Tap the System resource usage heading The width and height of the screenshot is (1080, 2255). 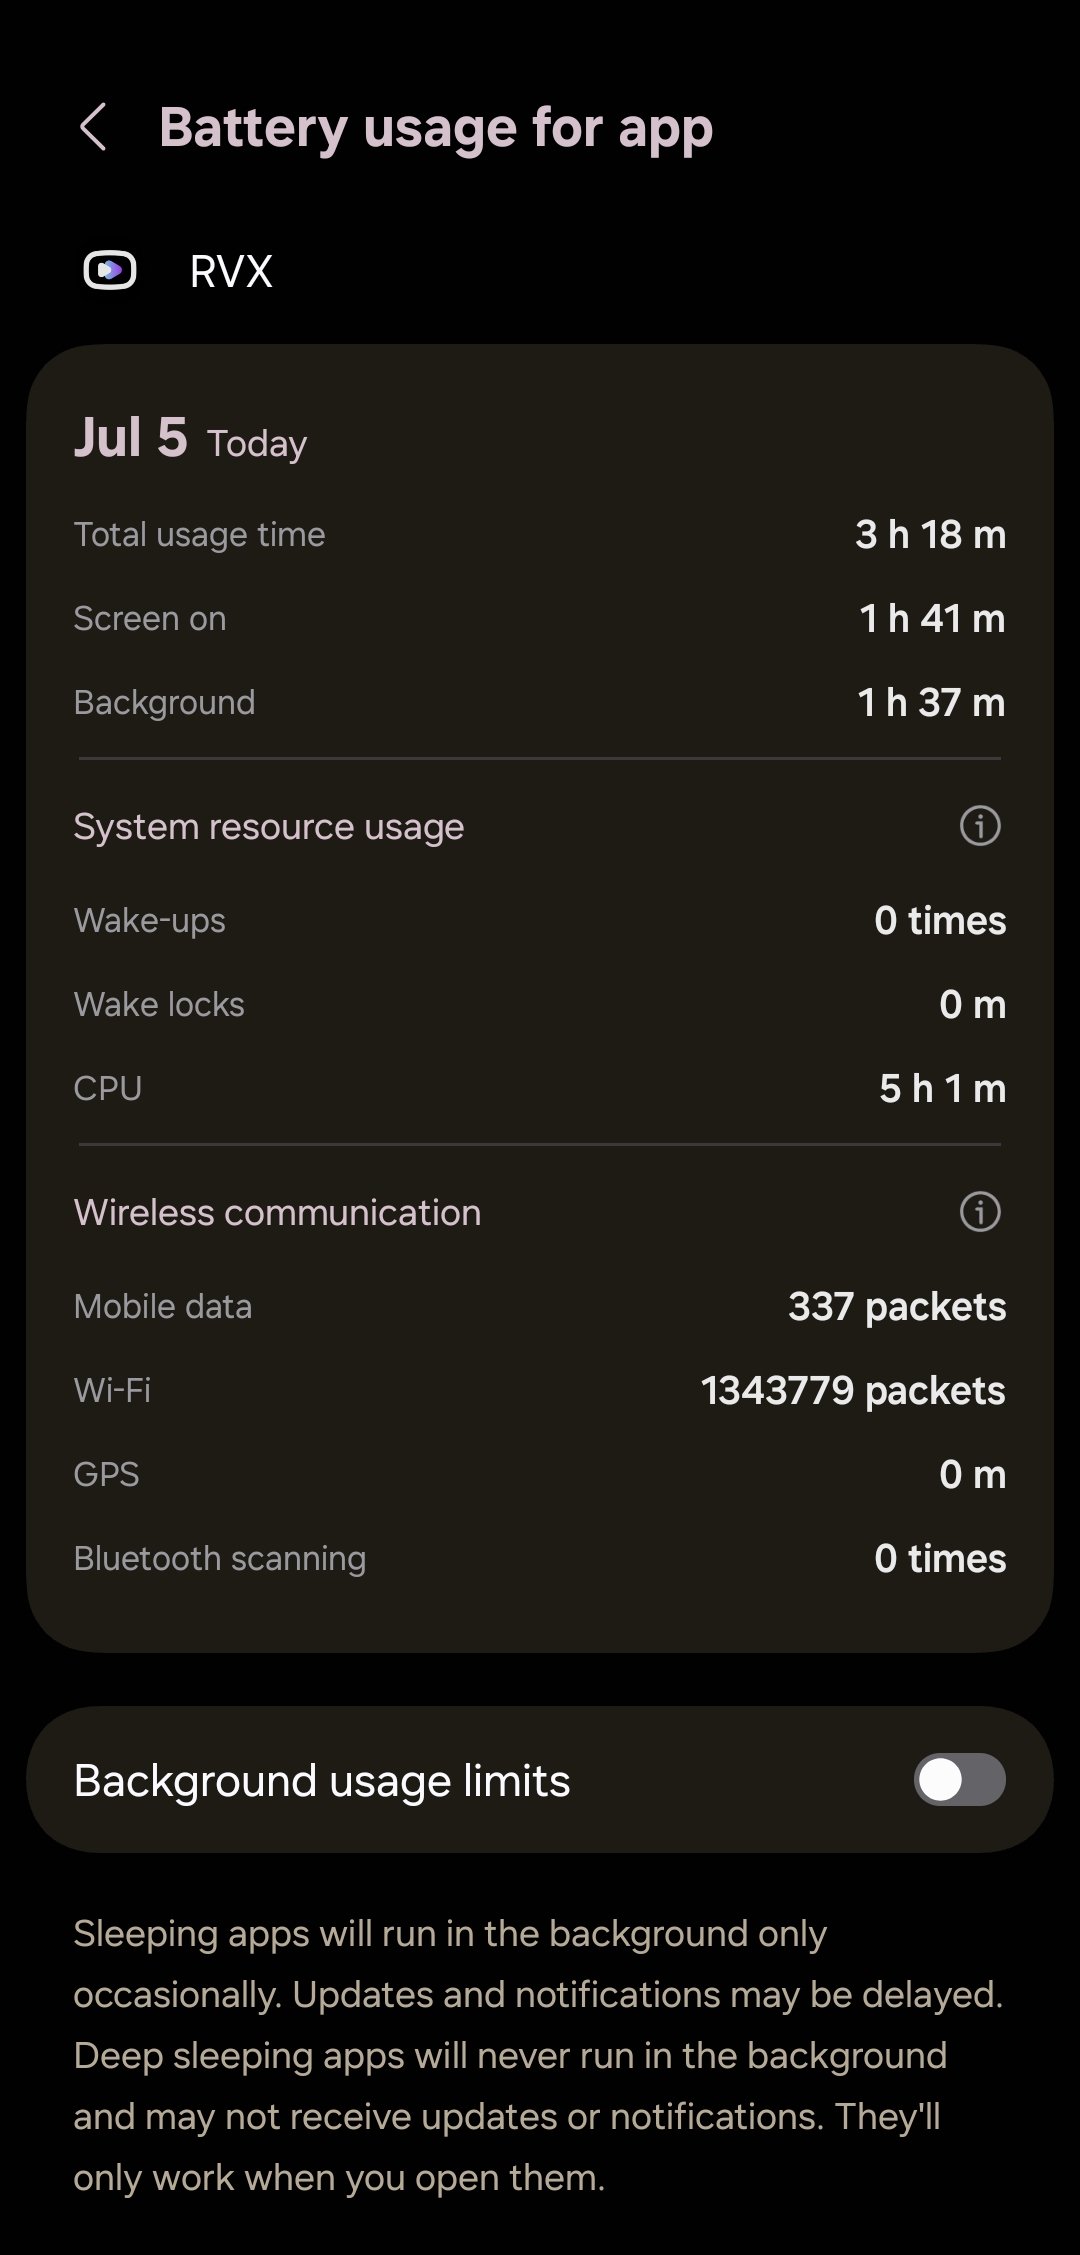coord(269,827)
